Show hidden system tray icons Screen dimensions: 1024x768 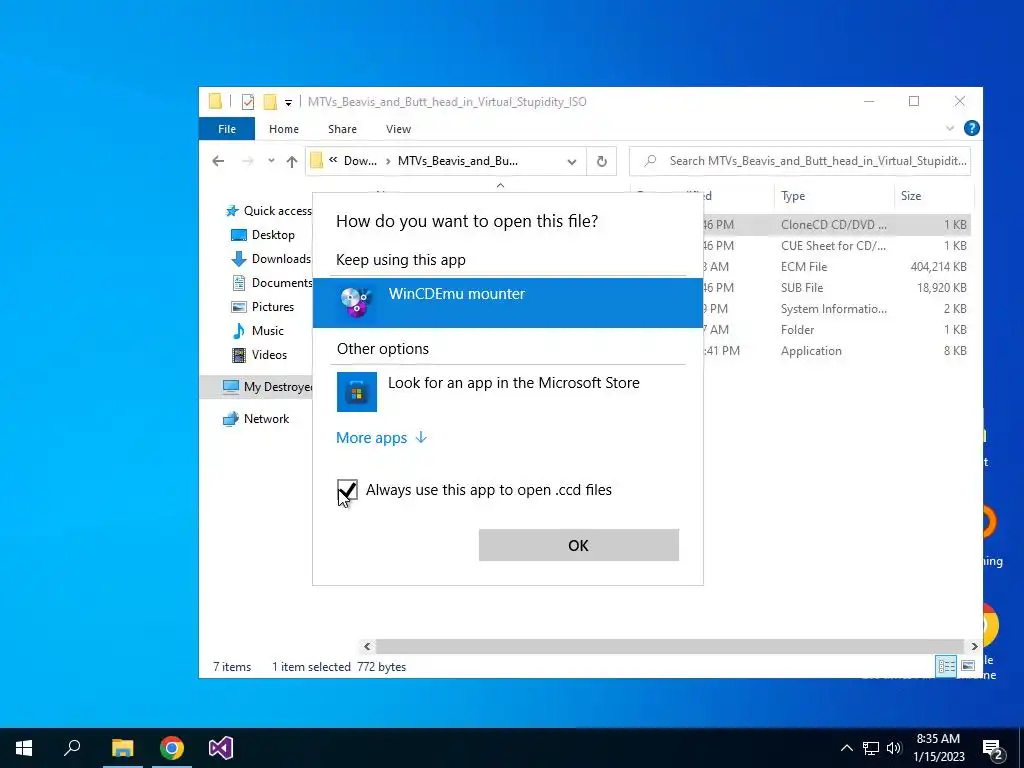[x=846, y=748]
